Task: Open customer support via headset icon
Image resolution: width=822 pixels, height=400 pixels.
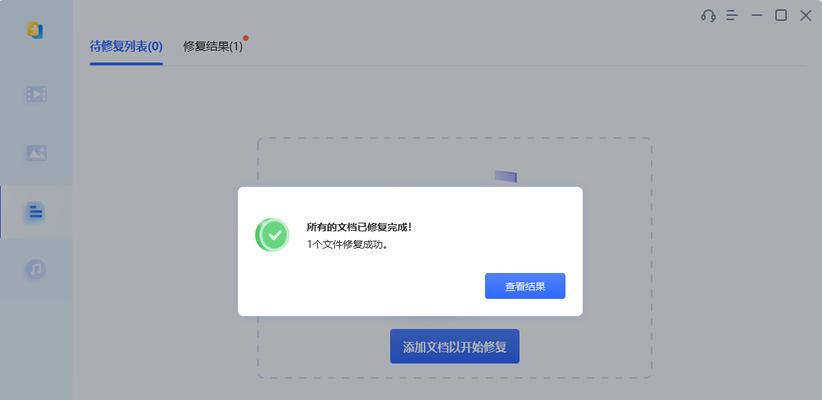Action: tap(708, 16)
